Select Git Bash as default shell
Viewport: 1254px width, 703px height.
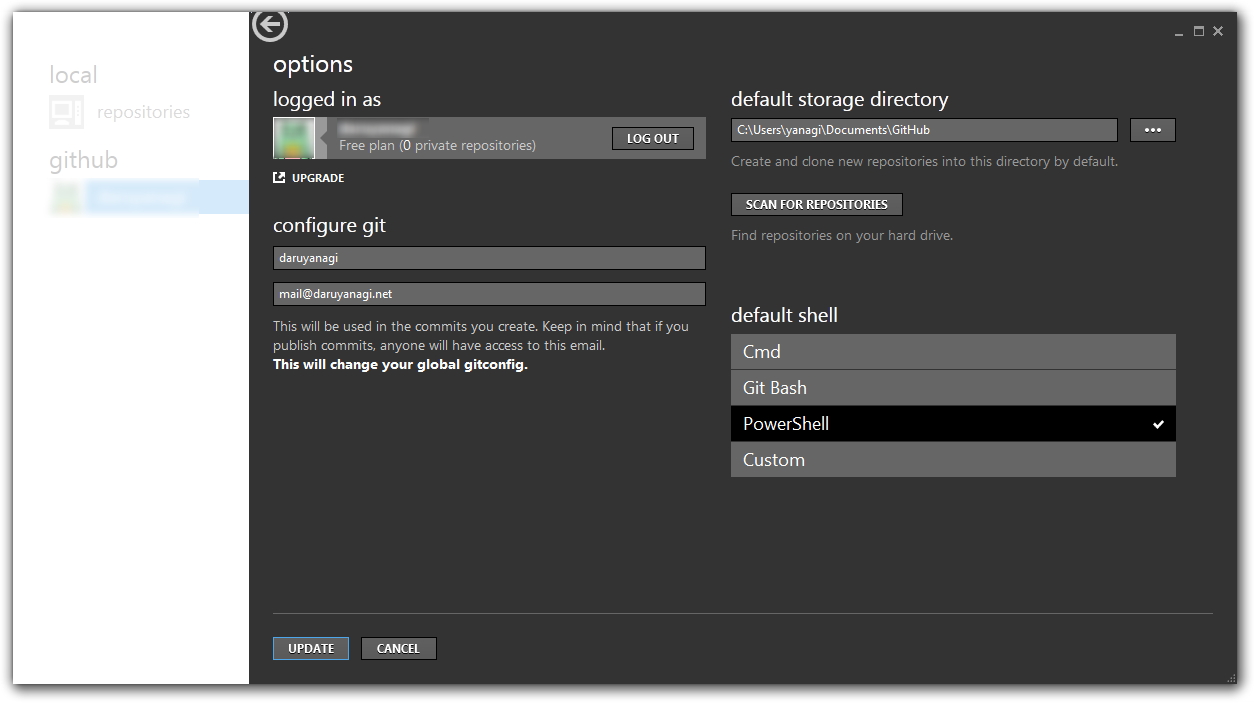[x=953, y=388]
